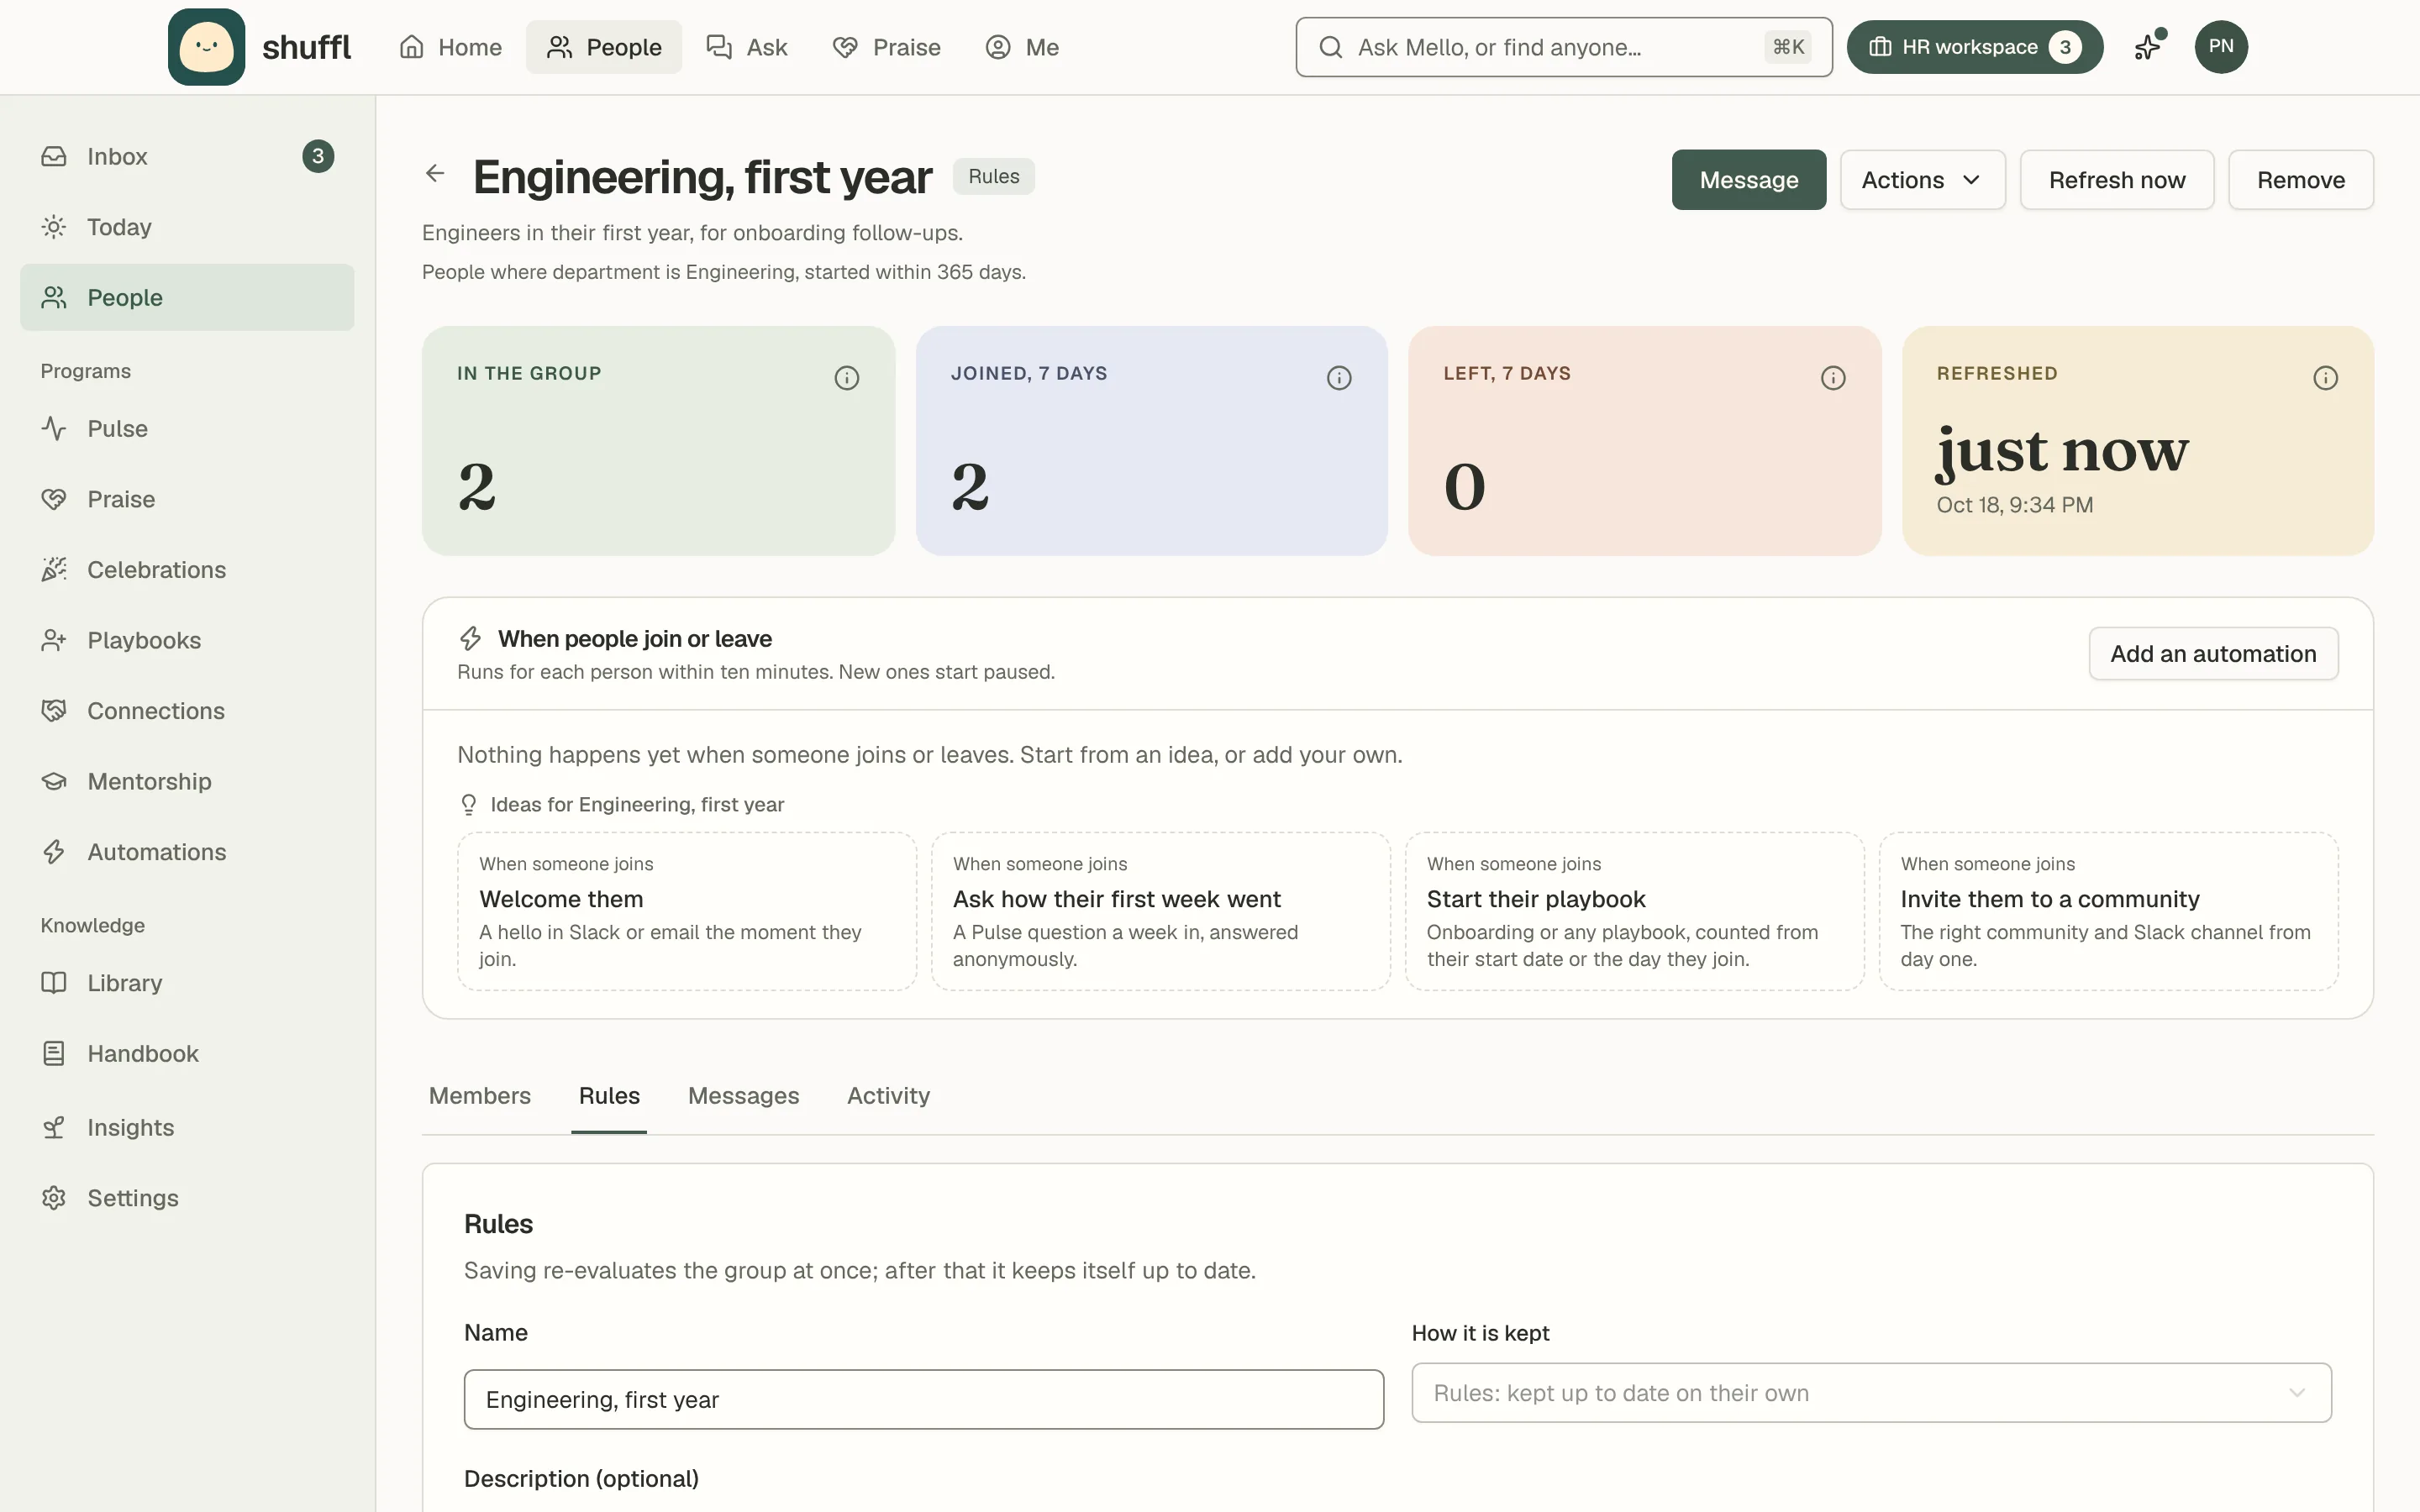The width and height of the screenshot is (2420, 1512).
Task: Open the PN profile avatar
Action: point(2221,47)
